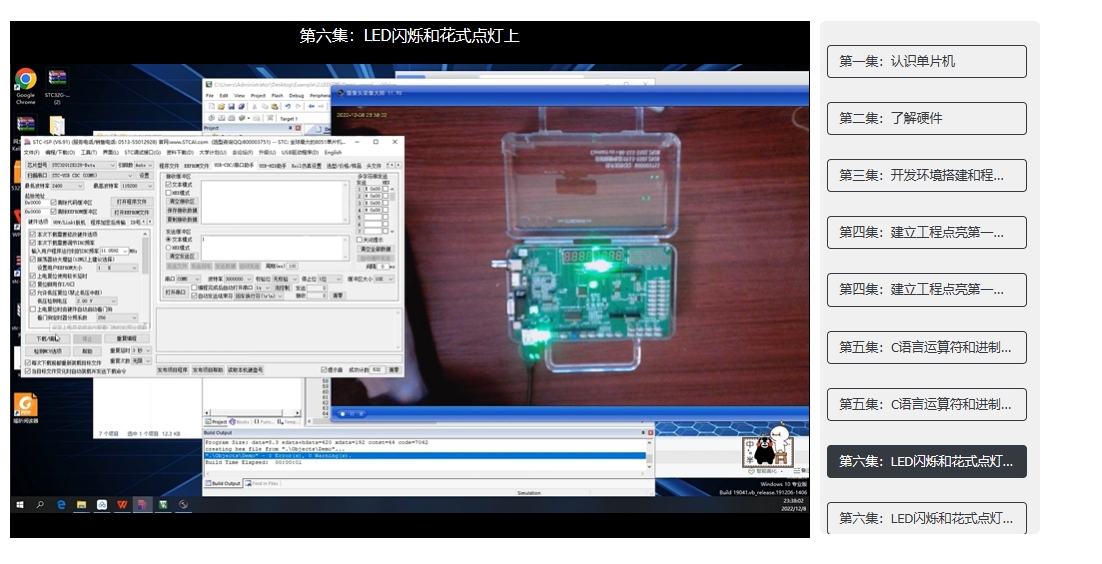Open STC-ISP 工具(T) menu

pos(89,152)
